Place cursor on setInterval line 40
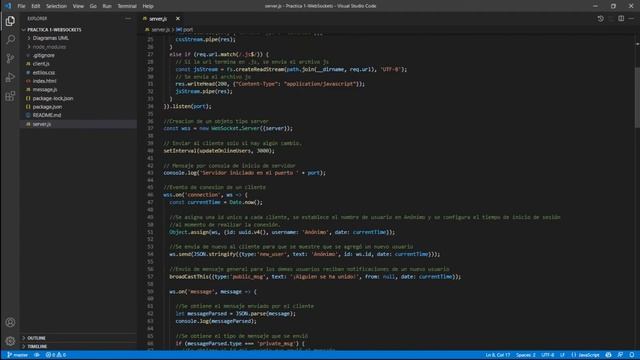 [x=219, y=151]
